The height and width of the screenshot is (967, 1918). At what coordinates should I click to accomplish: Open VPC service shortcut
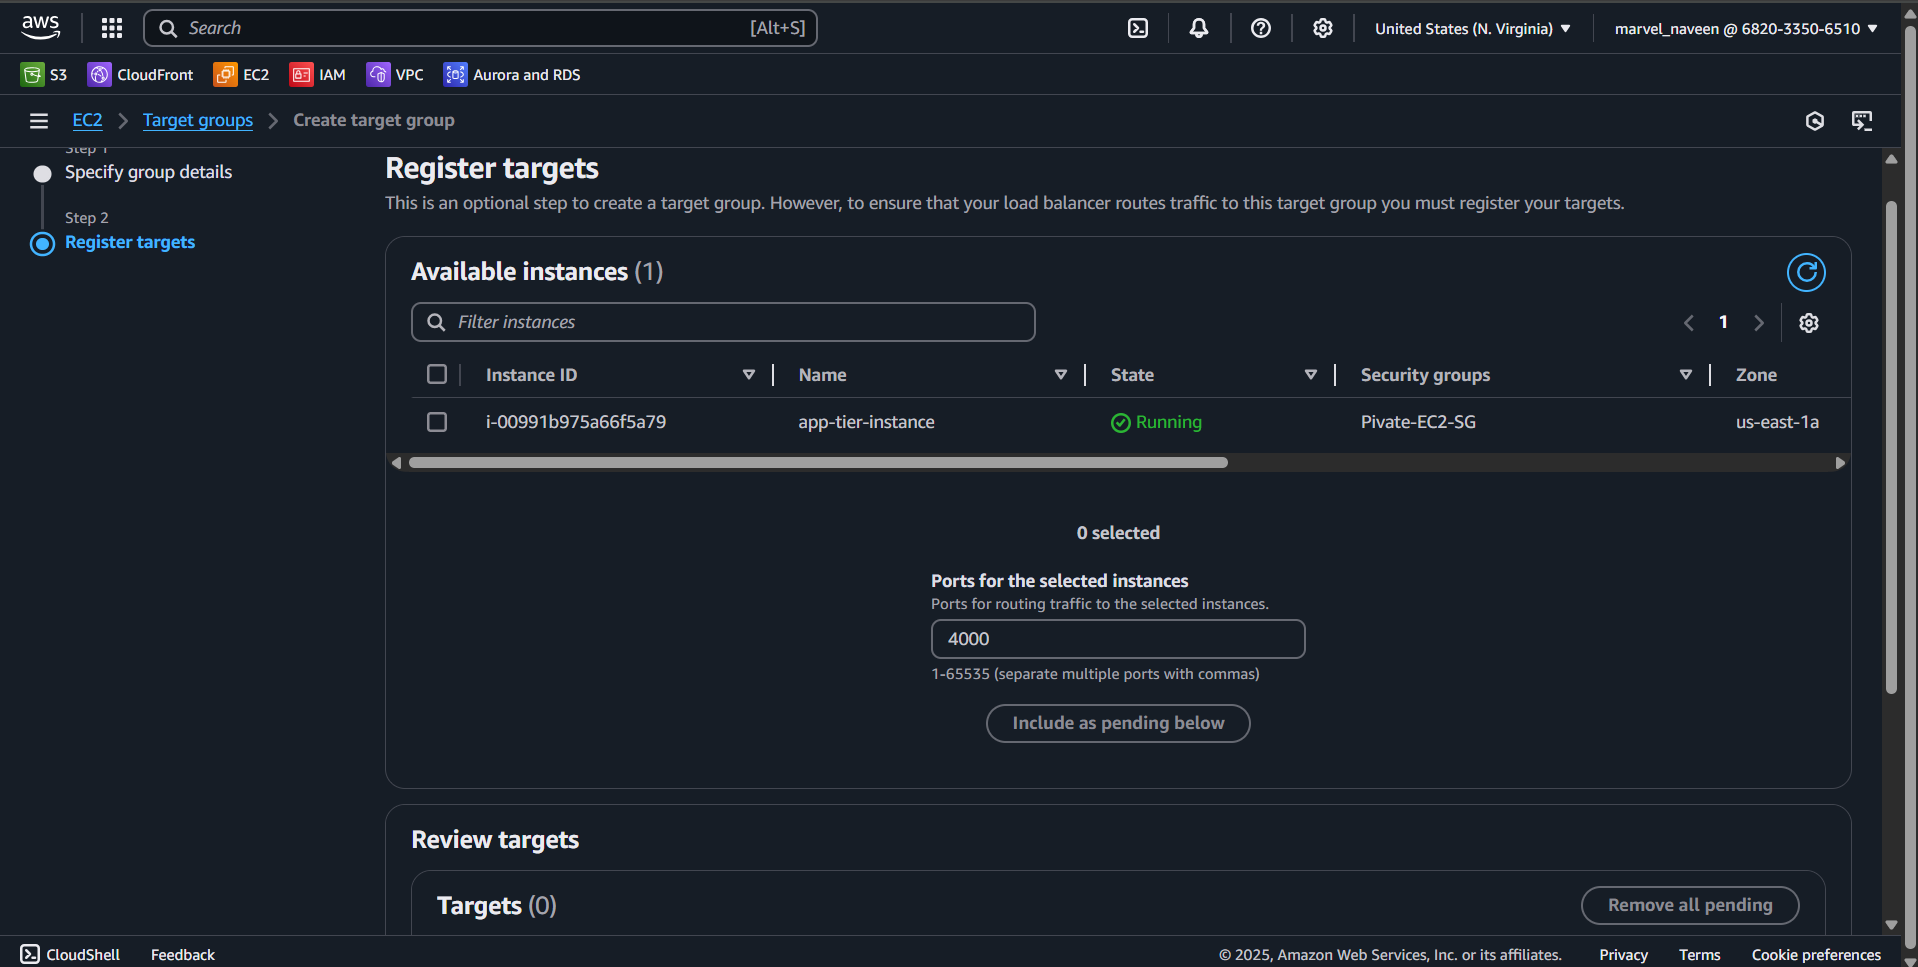pos(395,75)
